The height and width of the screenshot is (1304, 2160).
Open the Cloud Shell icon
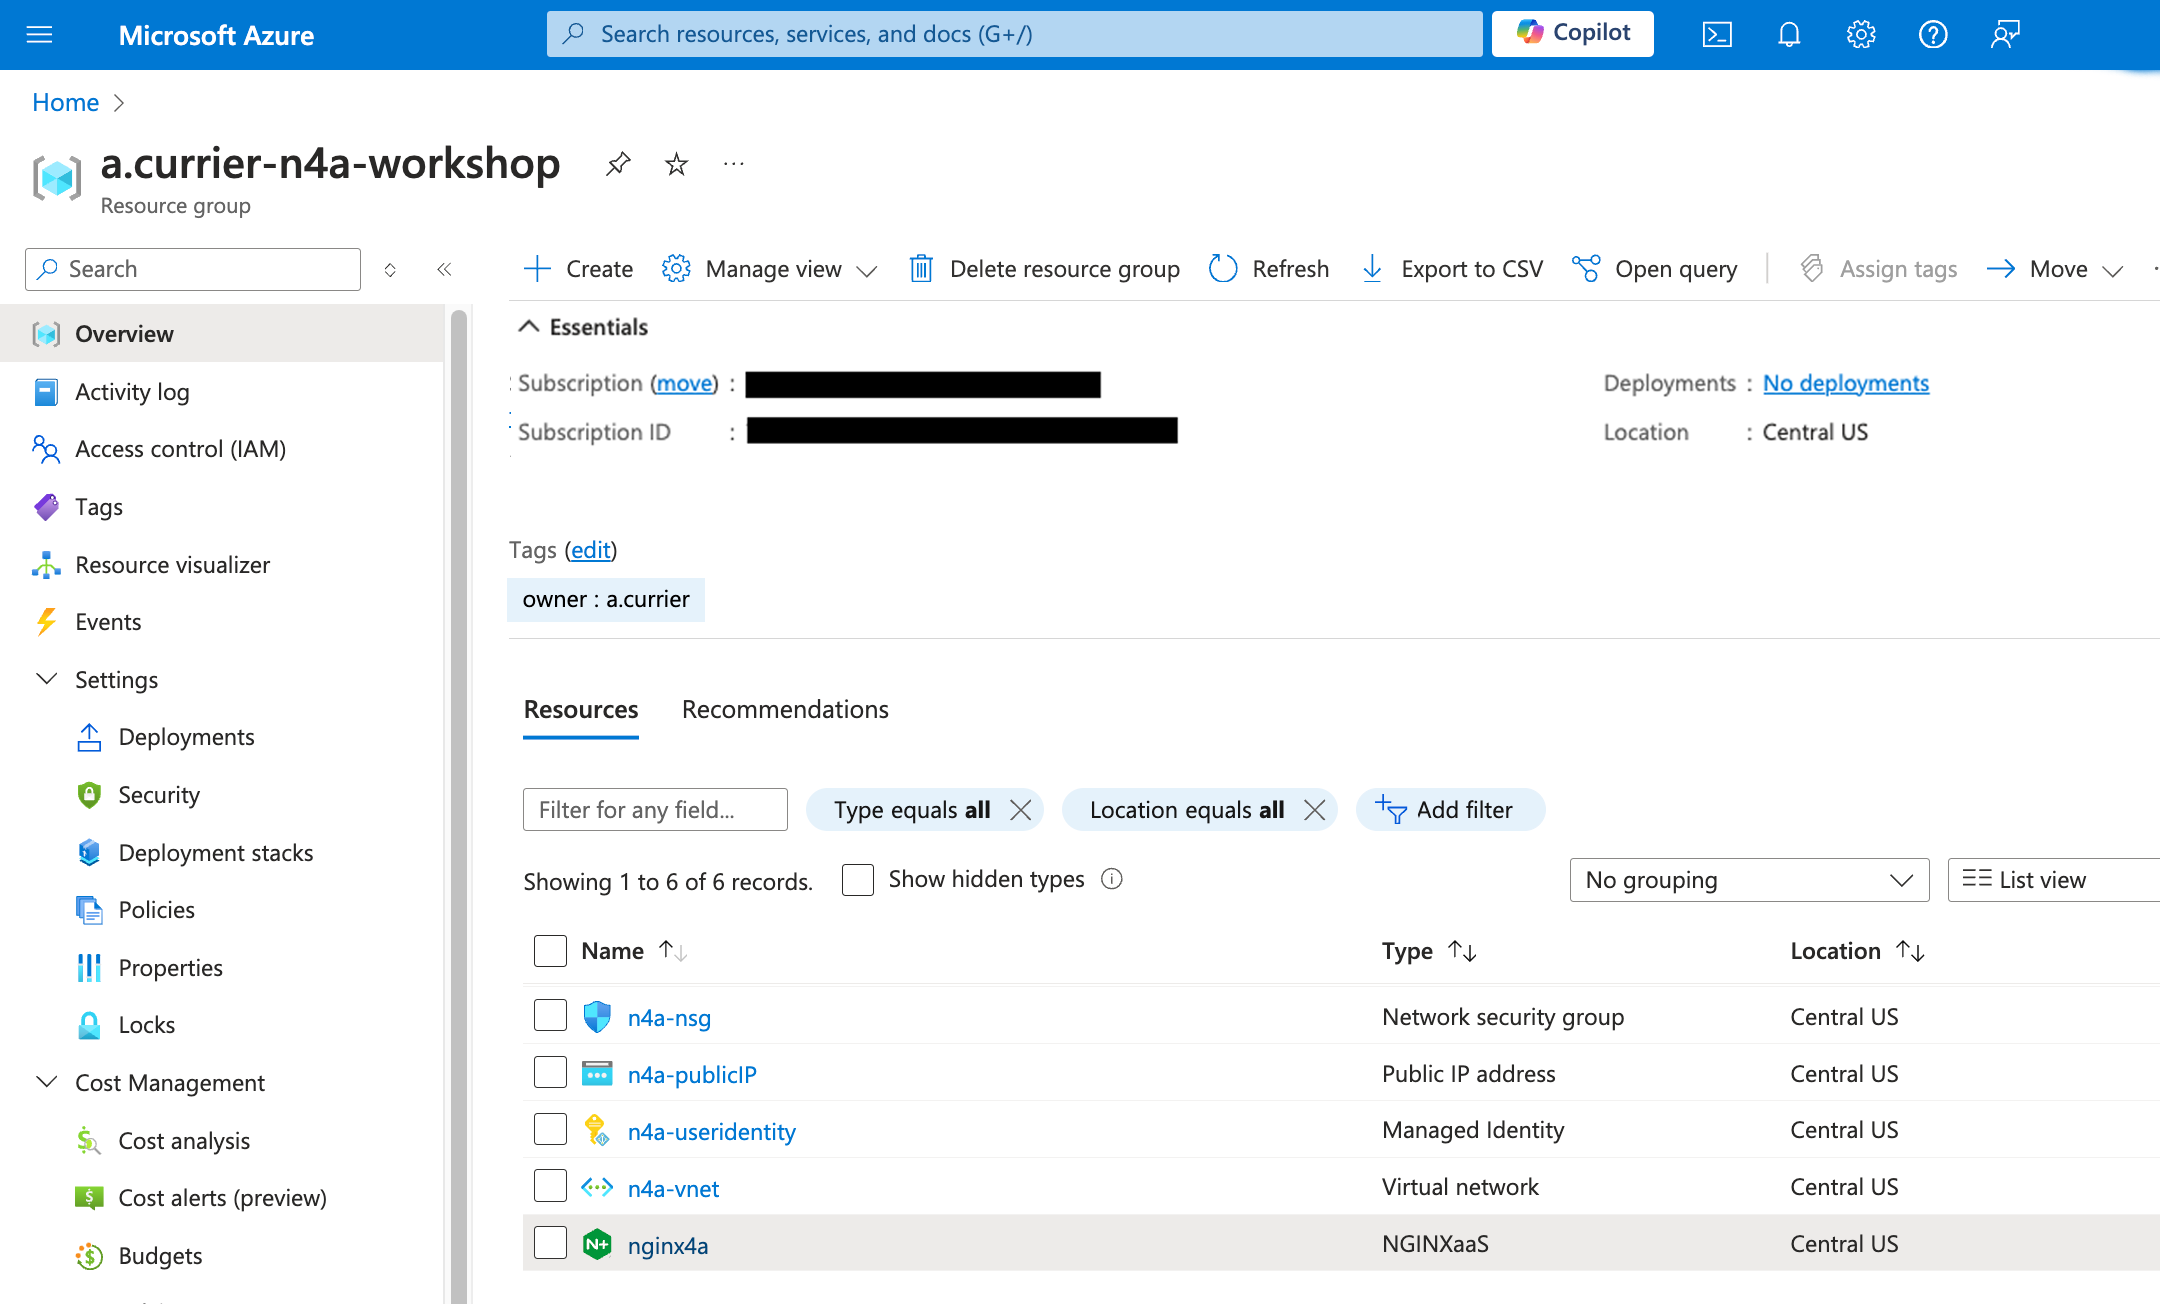tap(1717, 35)
